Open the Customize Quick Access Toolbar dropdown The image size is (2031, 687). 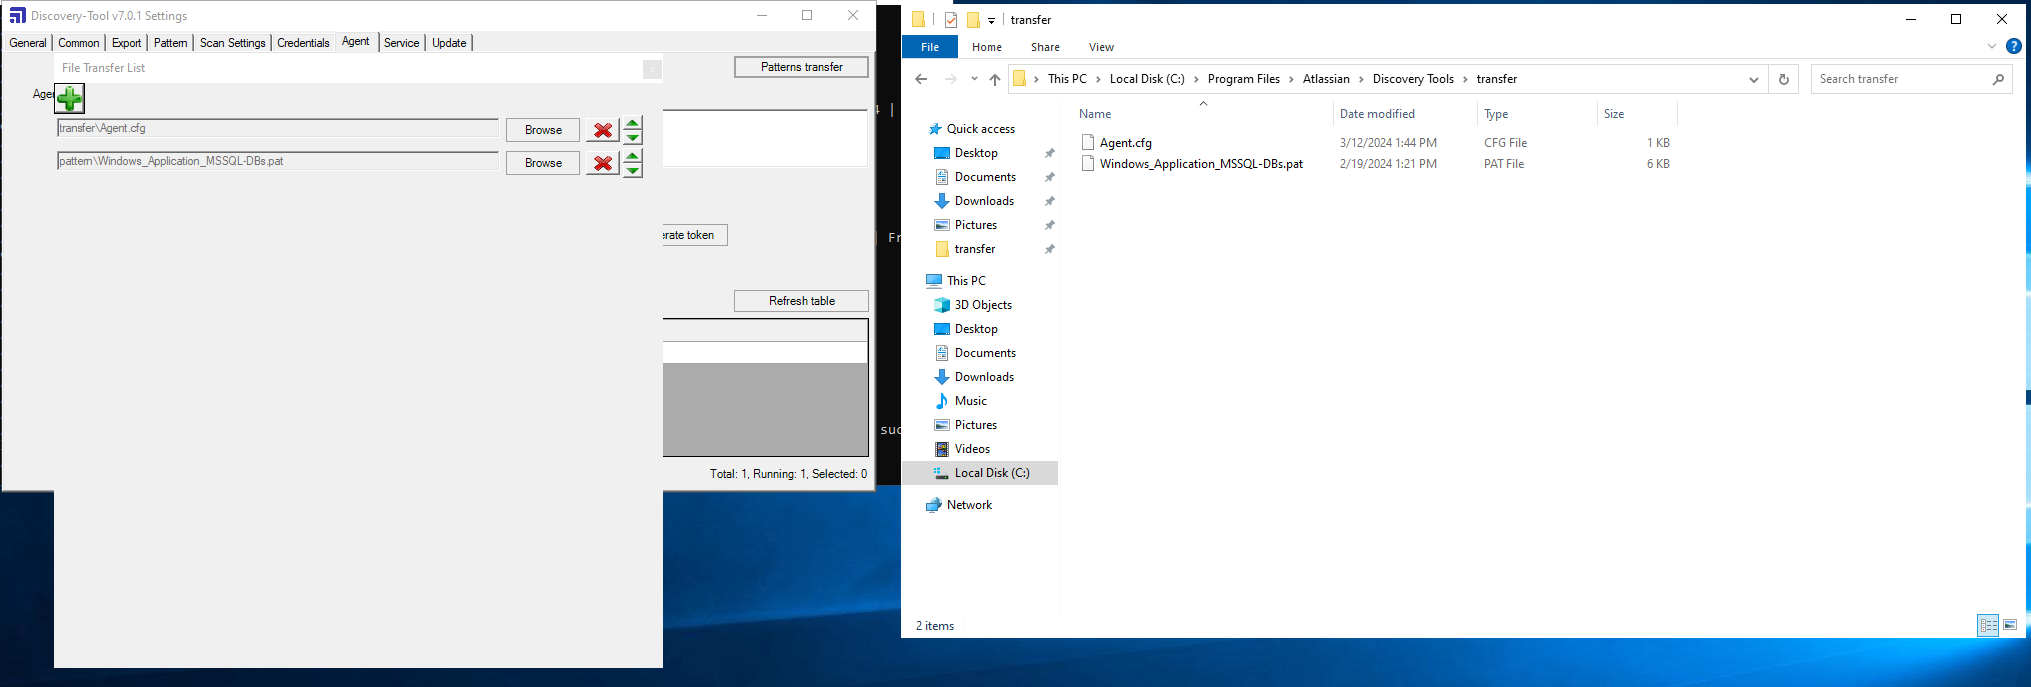pos(991,20)
